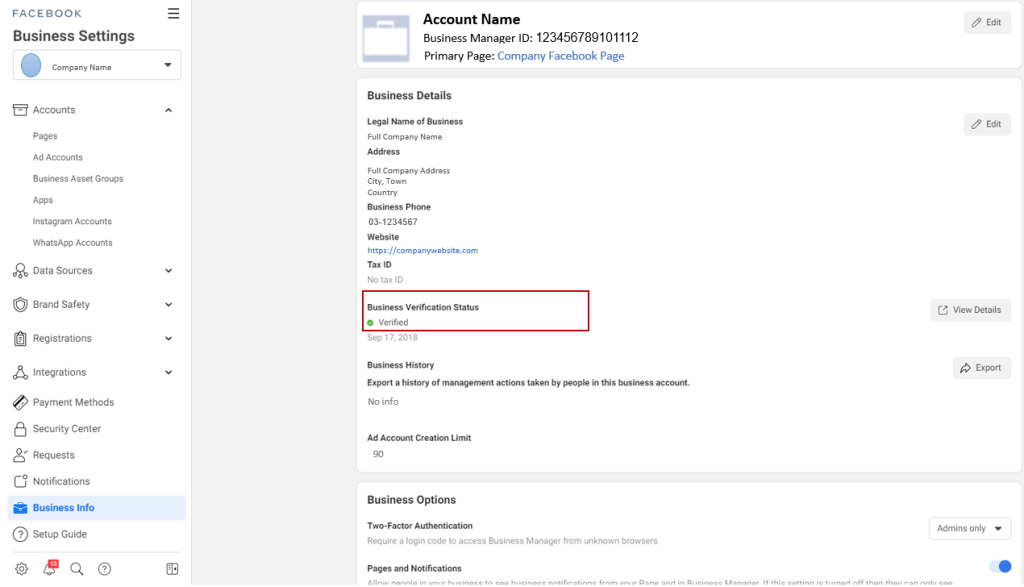
Task: Click the account placeholder image
Action: (386, 39)
